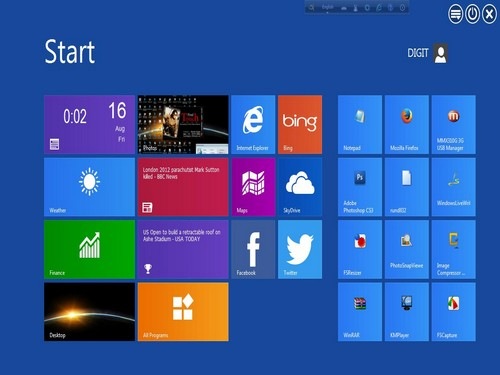Launch the Bing tile
Image resolution: width=500 pixels, height=375 pixels.
[x=300, y=124]
